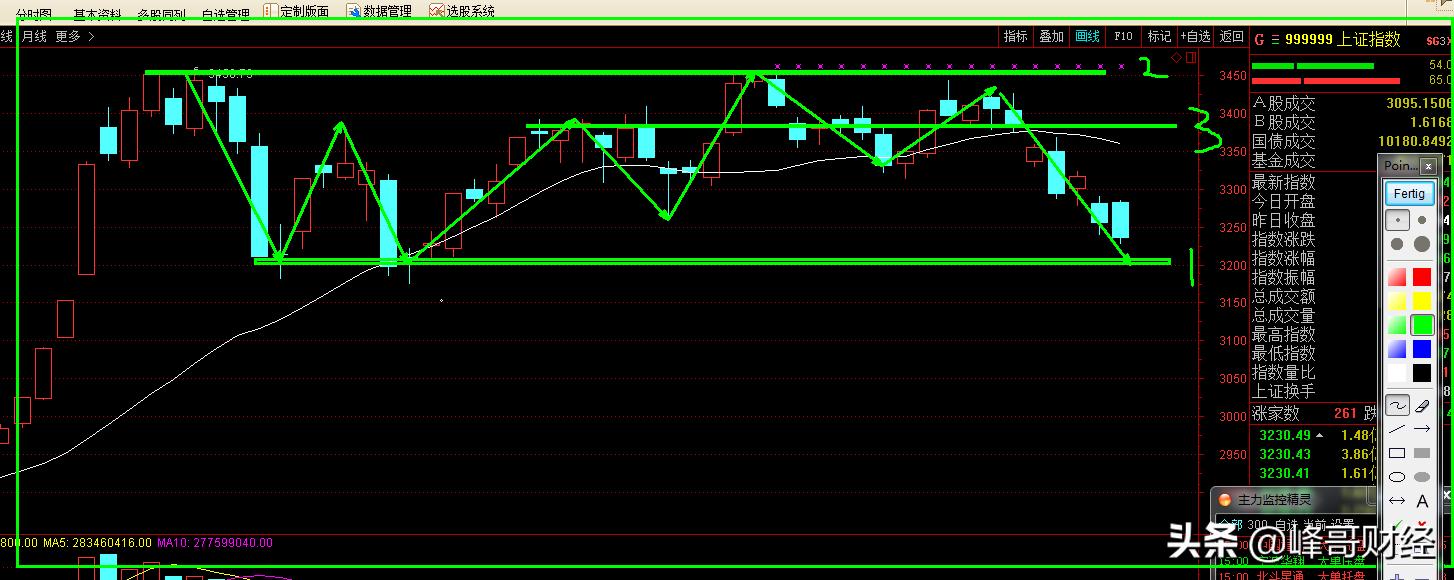Image resolution: width=1454 pixels, height=580 pixels.
Task: Click the 上证换手 label
Action: pos(1283,391)
